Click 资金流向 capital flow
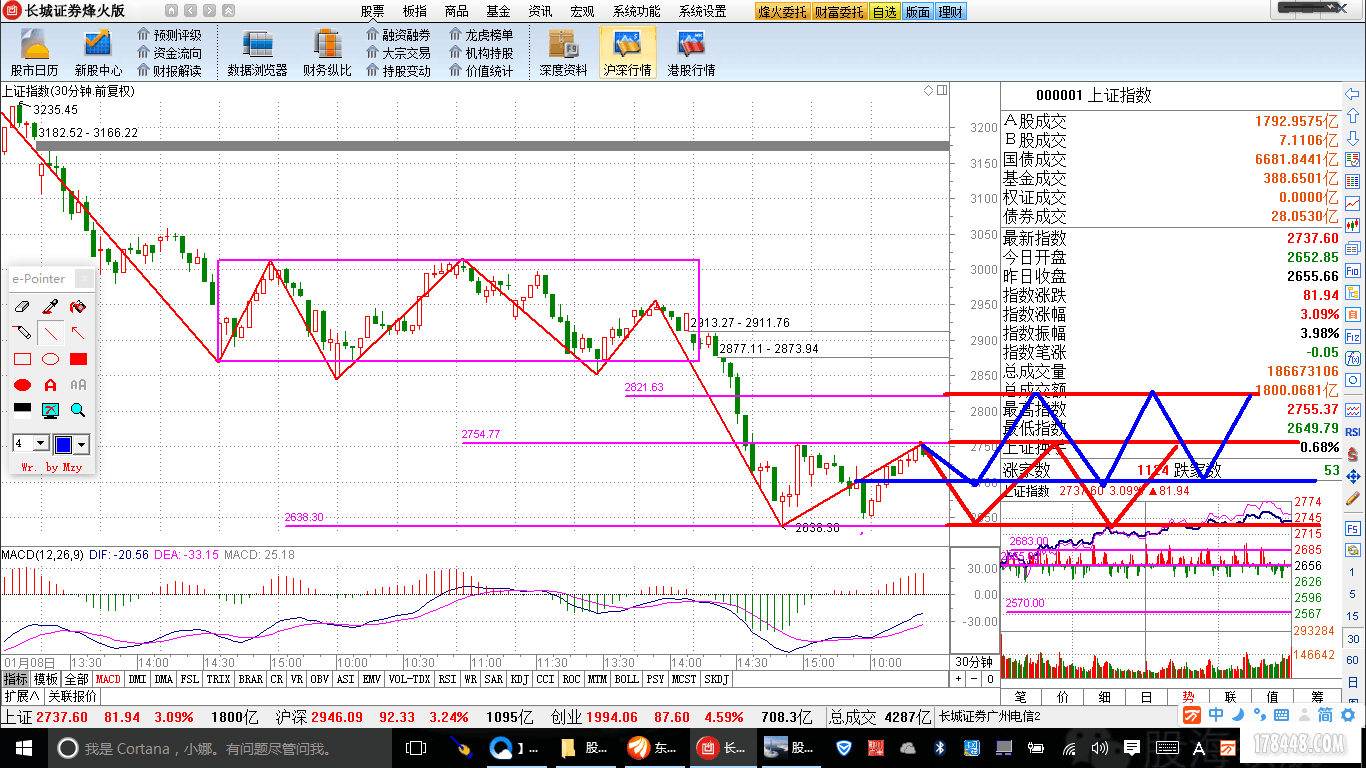Image resolution: width=1366 pixels, height=768 pixels. pos(169,53)
